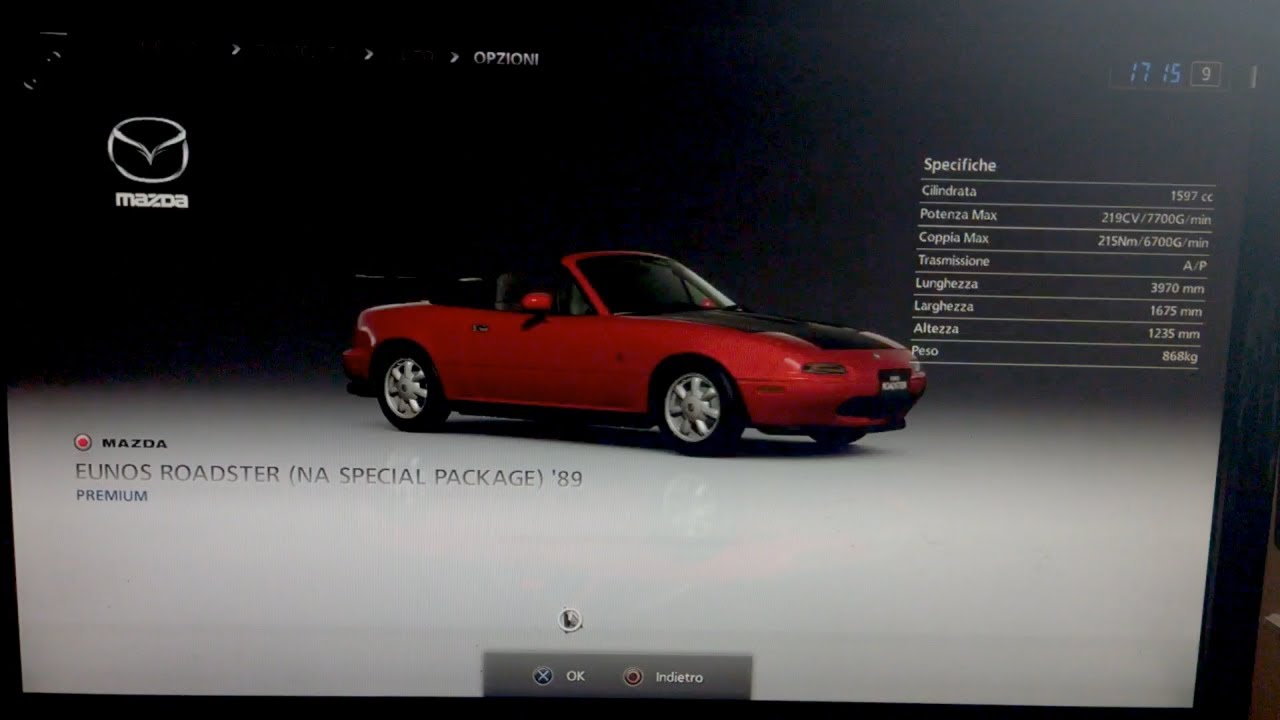Click the circle icon next to Indietro
The width and height of the screenshot is (1280, 720).
click(x=632, y=677)
